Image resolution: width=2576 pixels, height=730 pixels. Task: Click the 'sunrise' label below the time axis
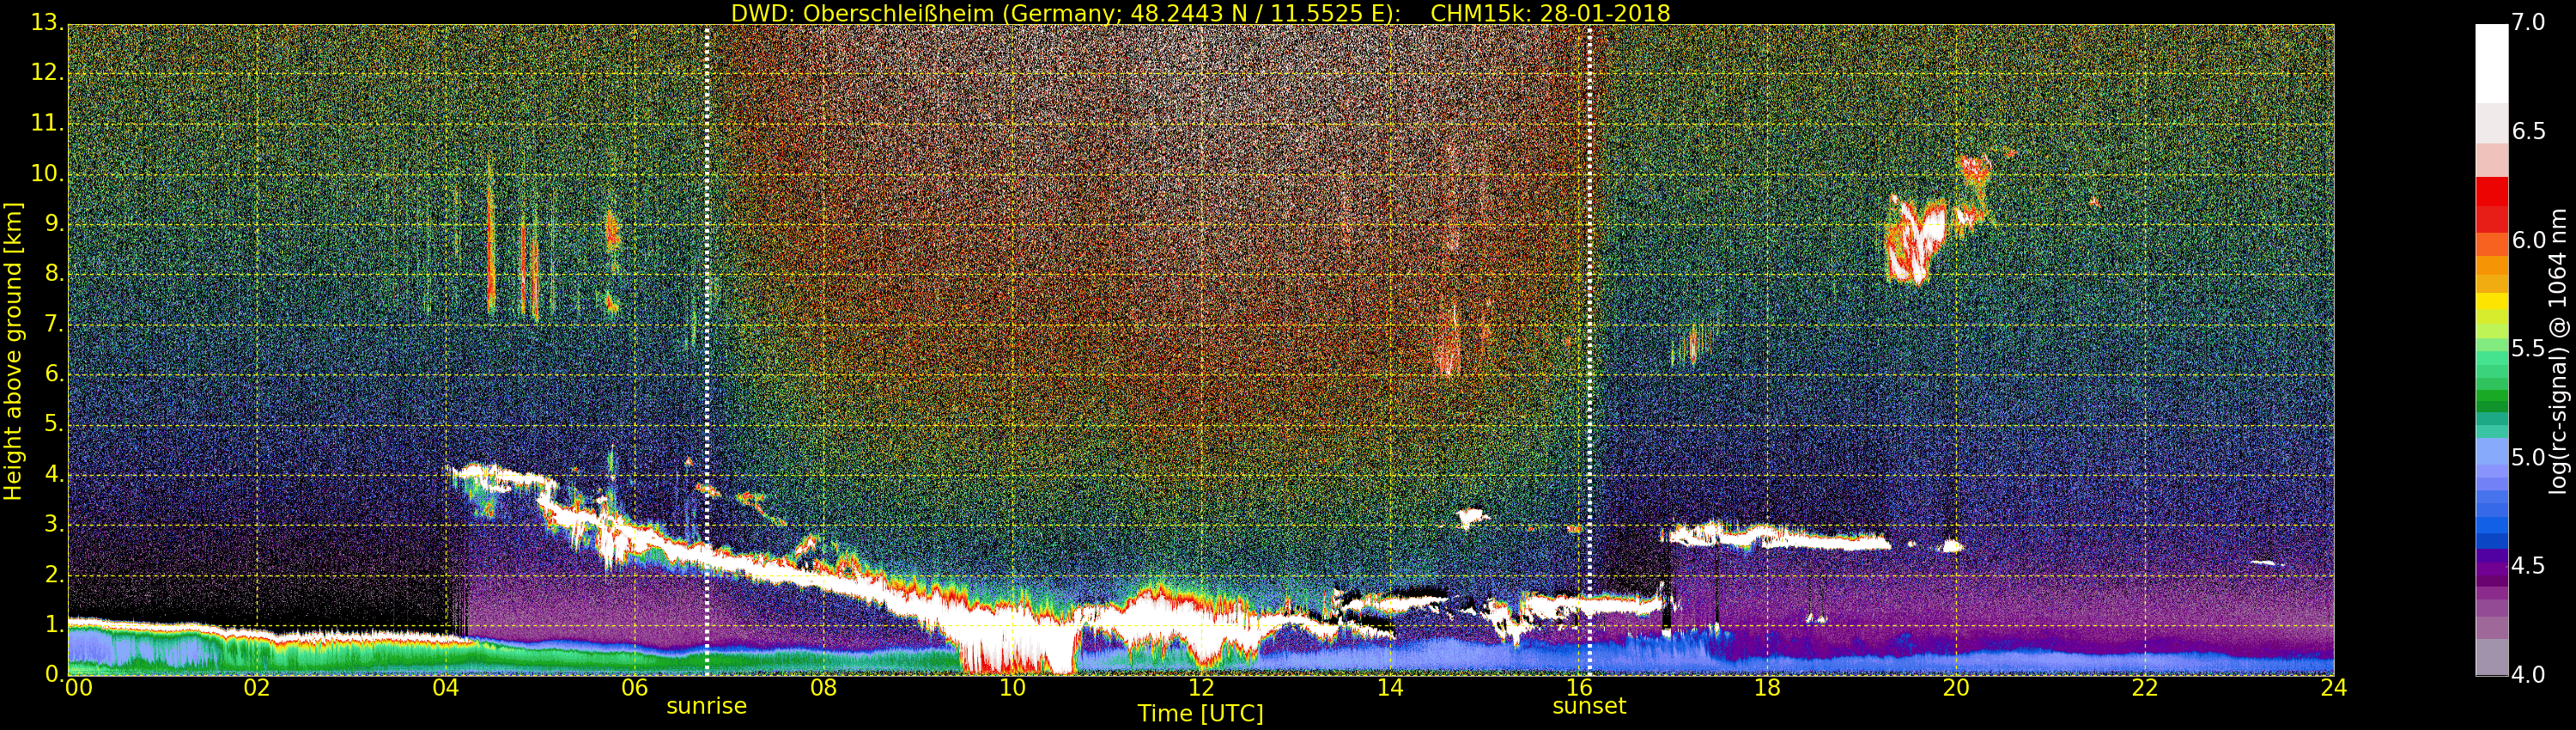[707, 706]
